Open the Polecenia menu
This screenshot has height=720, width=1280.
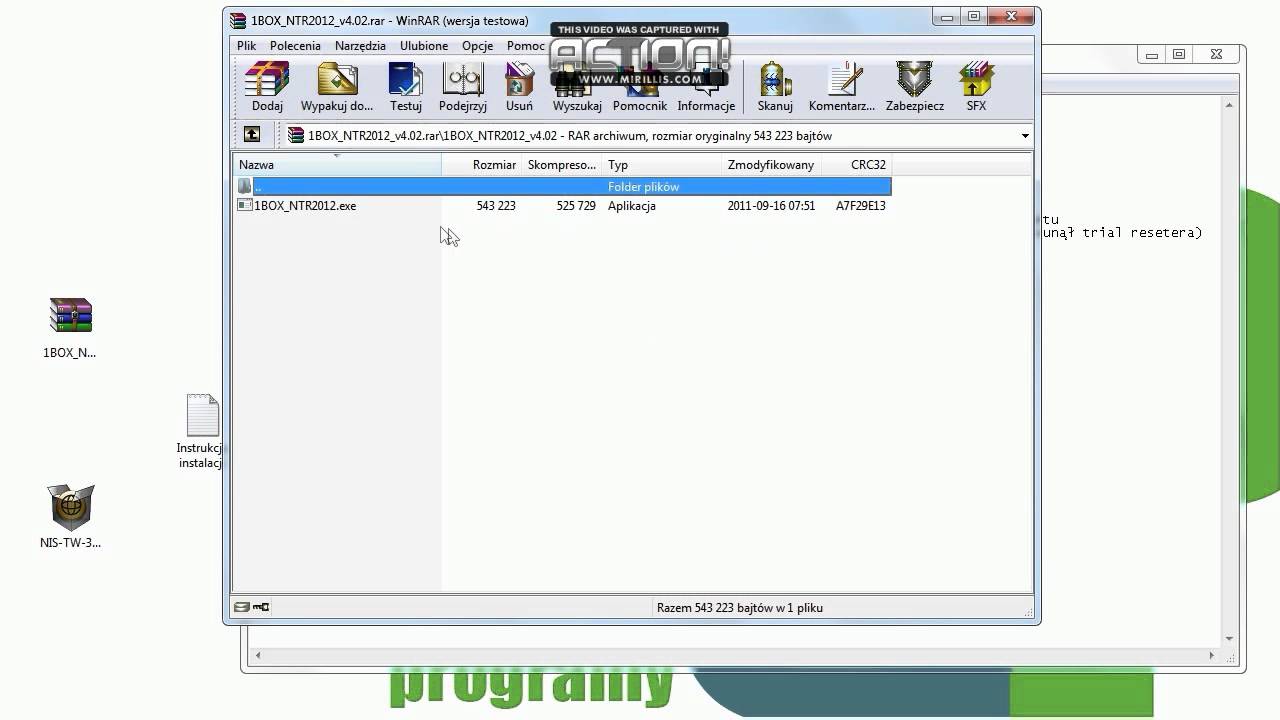295,46
